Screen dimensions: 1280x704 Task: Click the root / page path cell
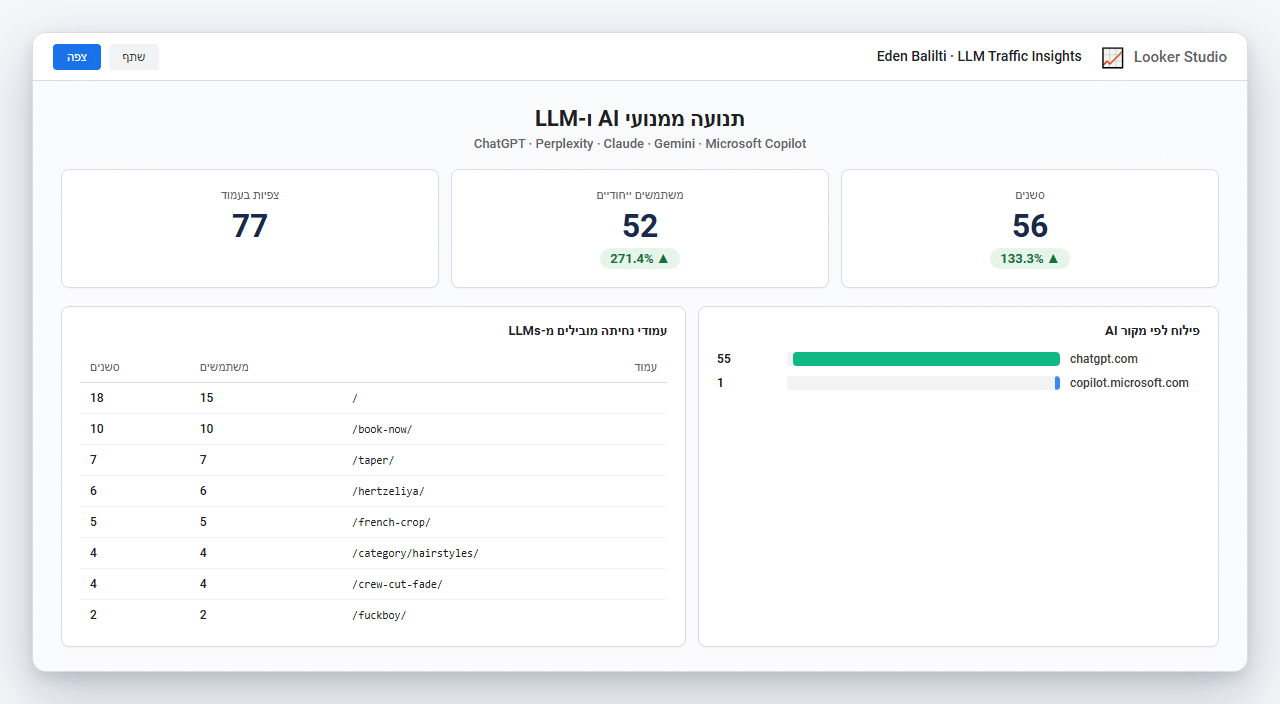click(355, 398)
